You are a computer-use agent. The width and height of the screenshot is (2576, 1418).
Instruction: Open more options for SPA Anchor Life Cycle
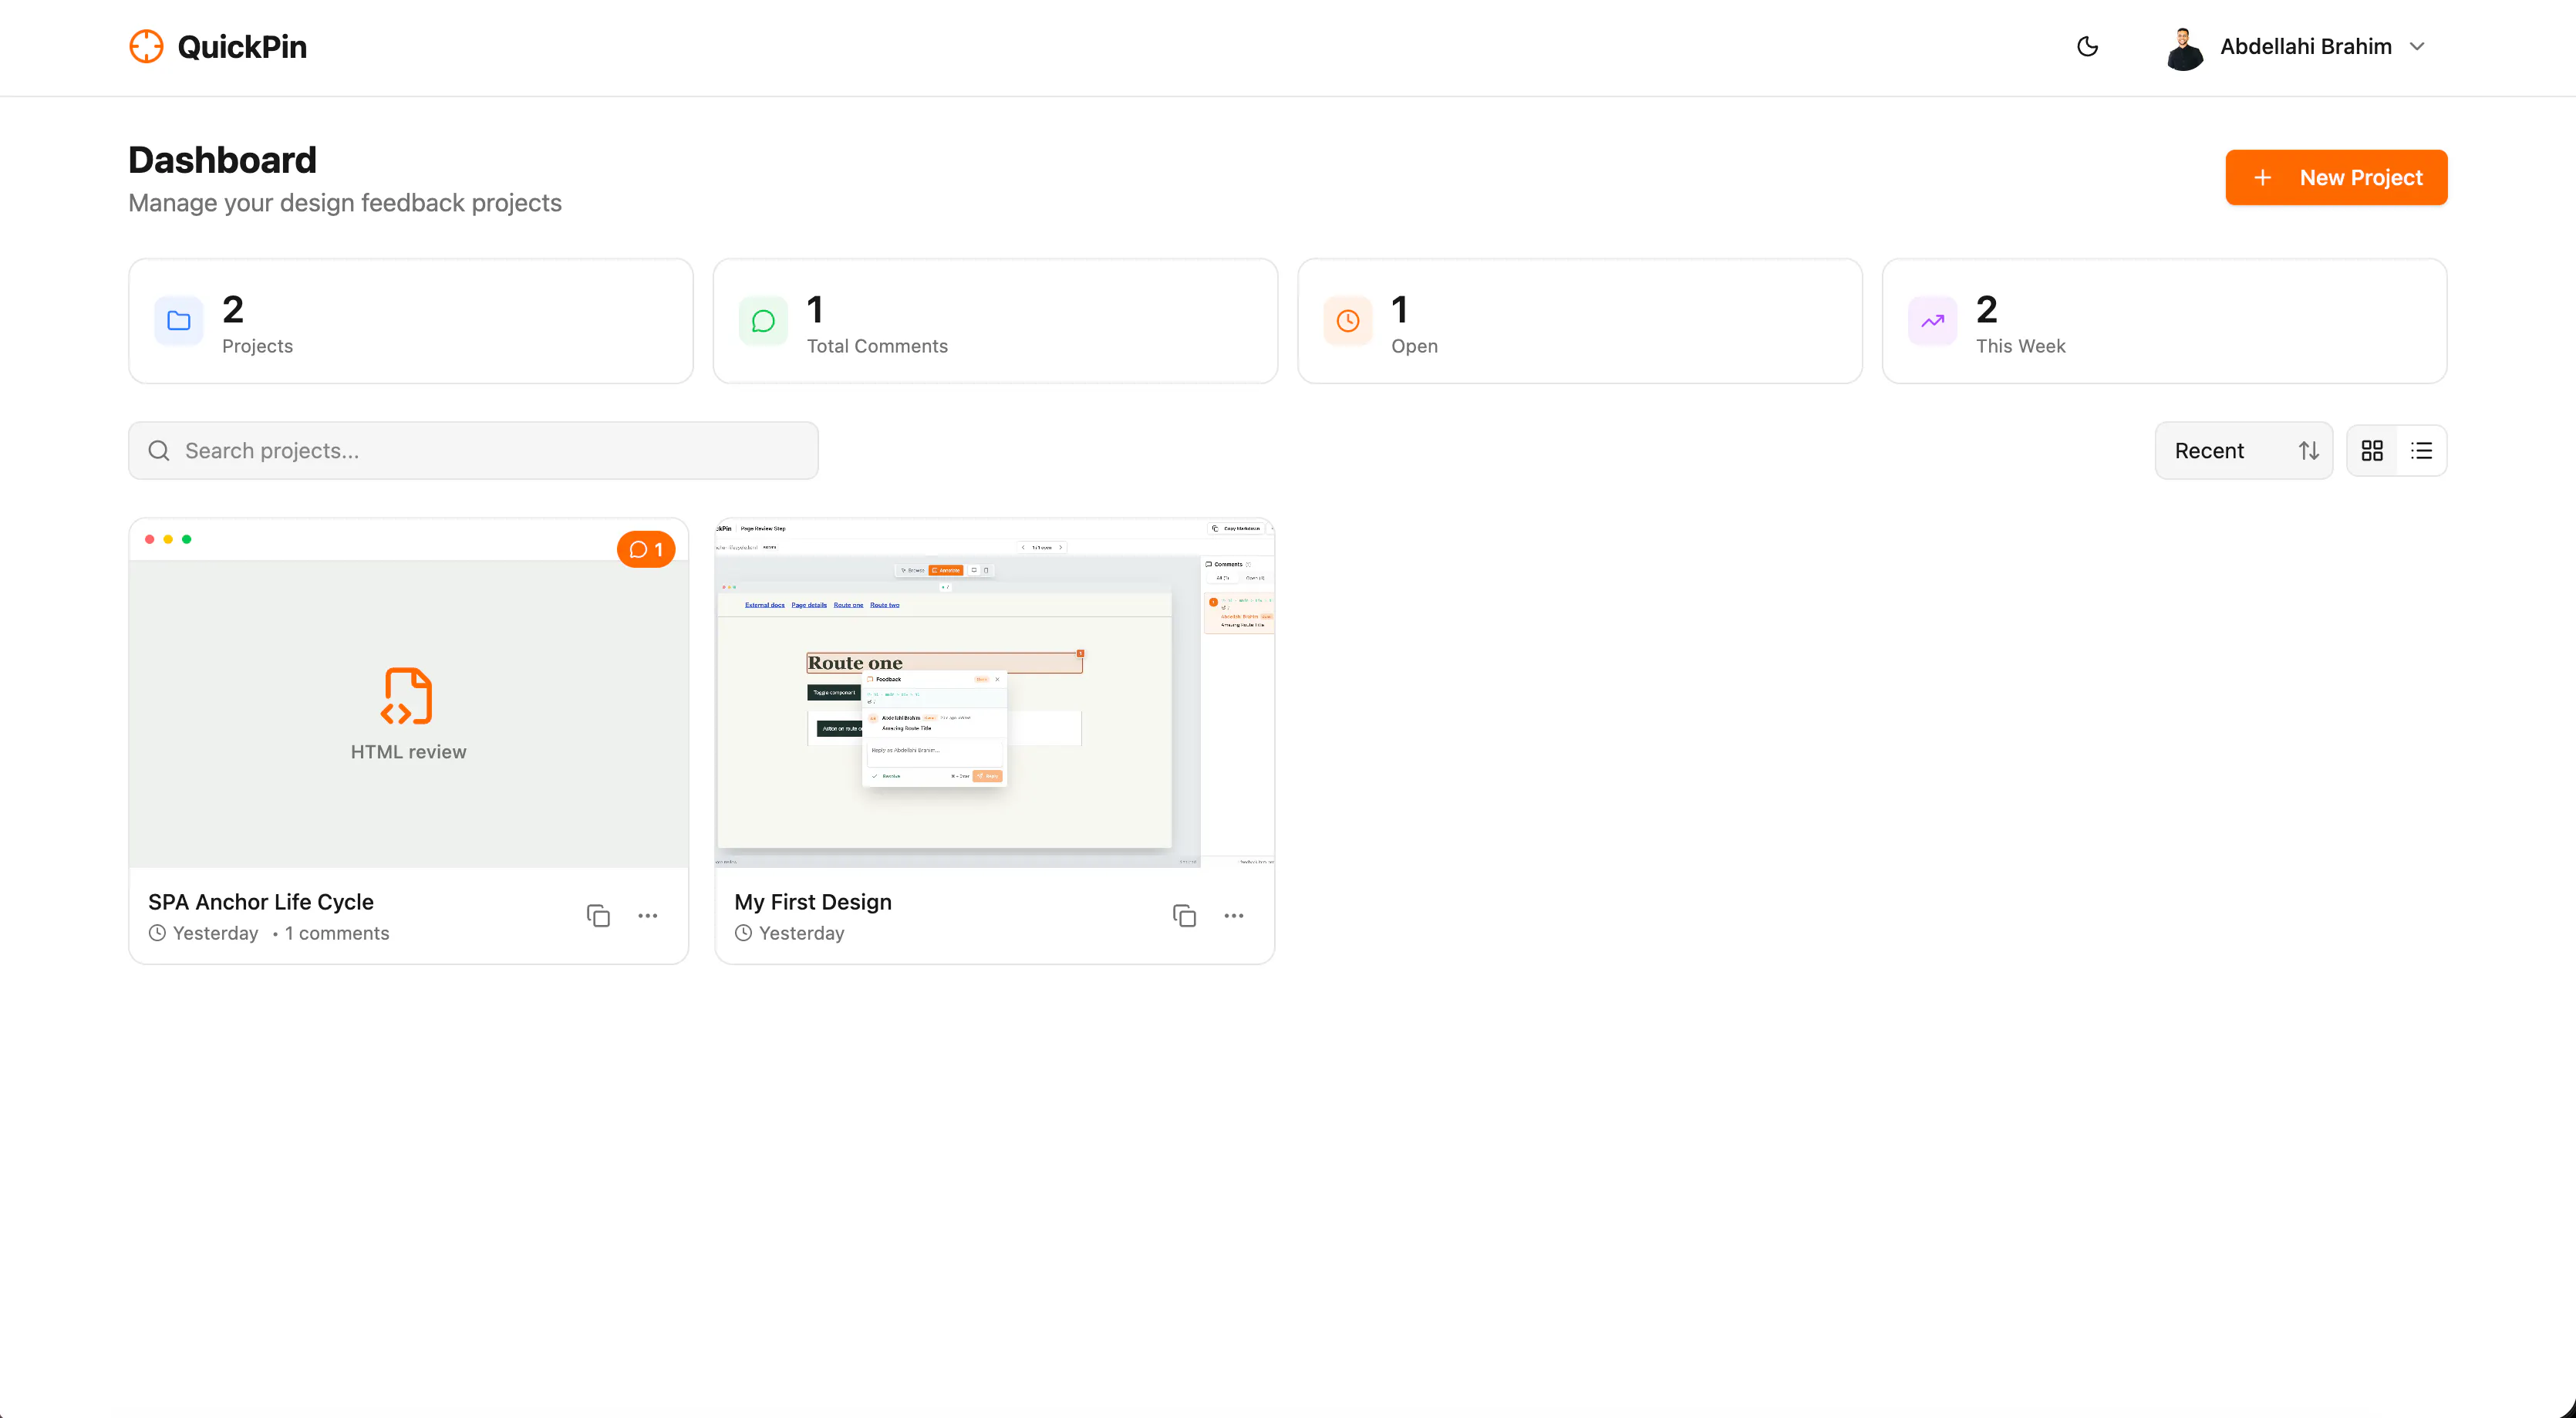pos(648,915)
